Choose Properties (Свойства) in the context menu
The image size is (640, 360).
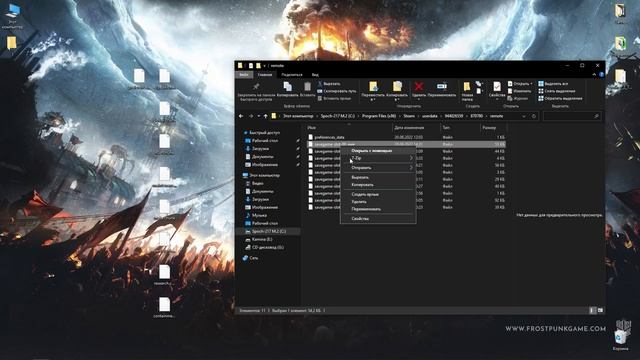coord(378,219)
